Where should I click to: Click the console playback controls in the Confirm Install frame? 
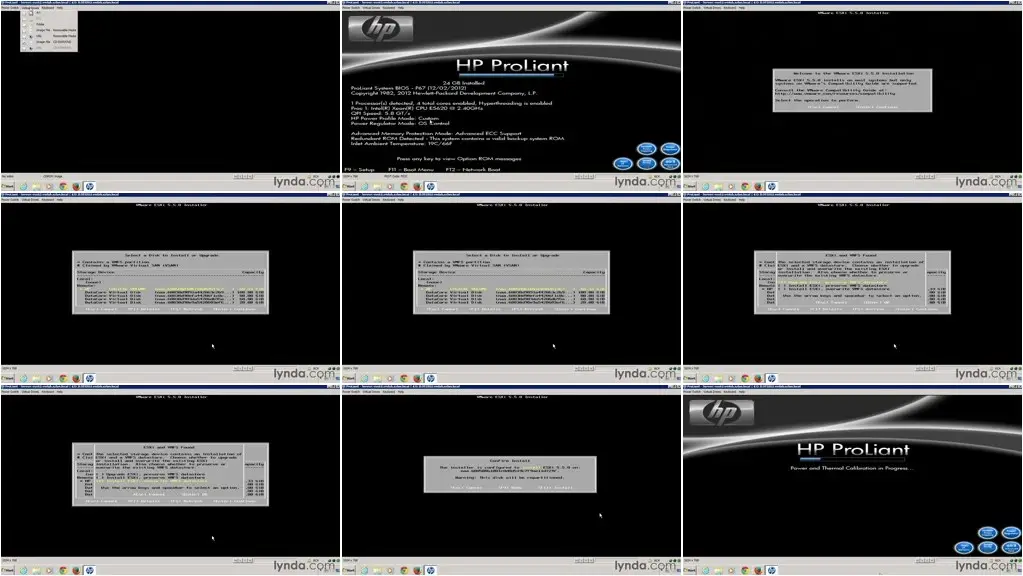[x=585, y=560]
